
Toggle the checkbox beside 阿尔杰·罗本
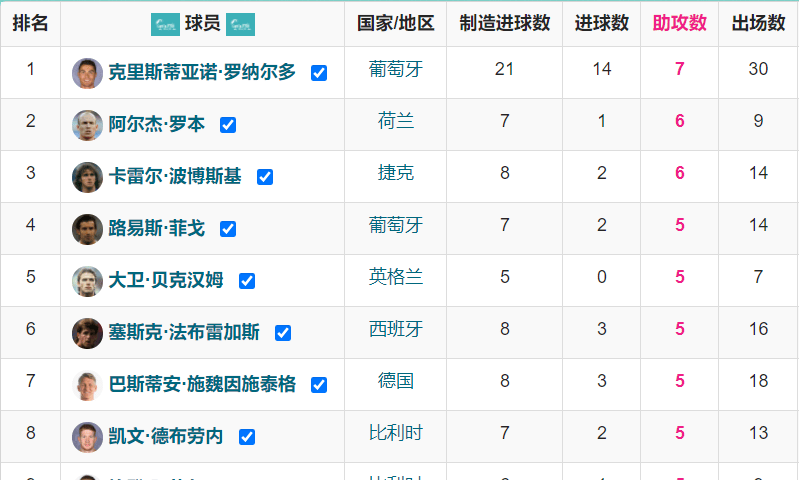(228, 125)
